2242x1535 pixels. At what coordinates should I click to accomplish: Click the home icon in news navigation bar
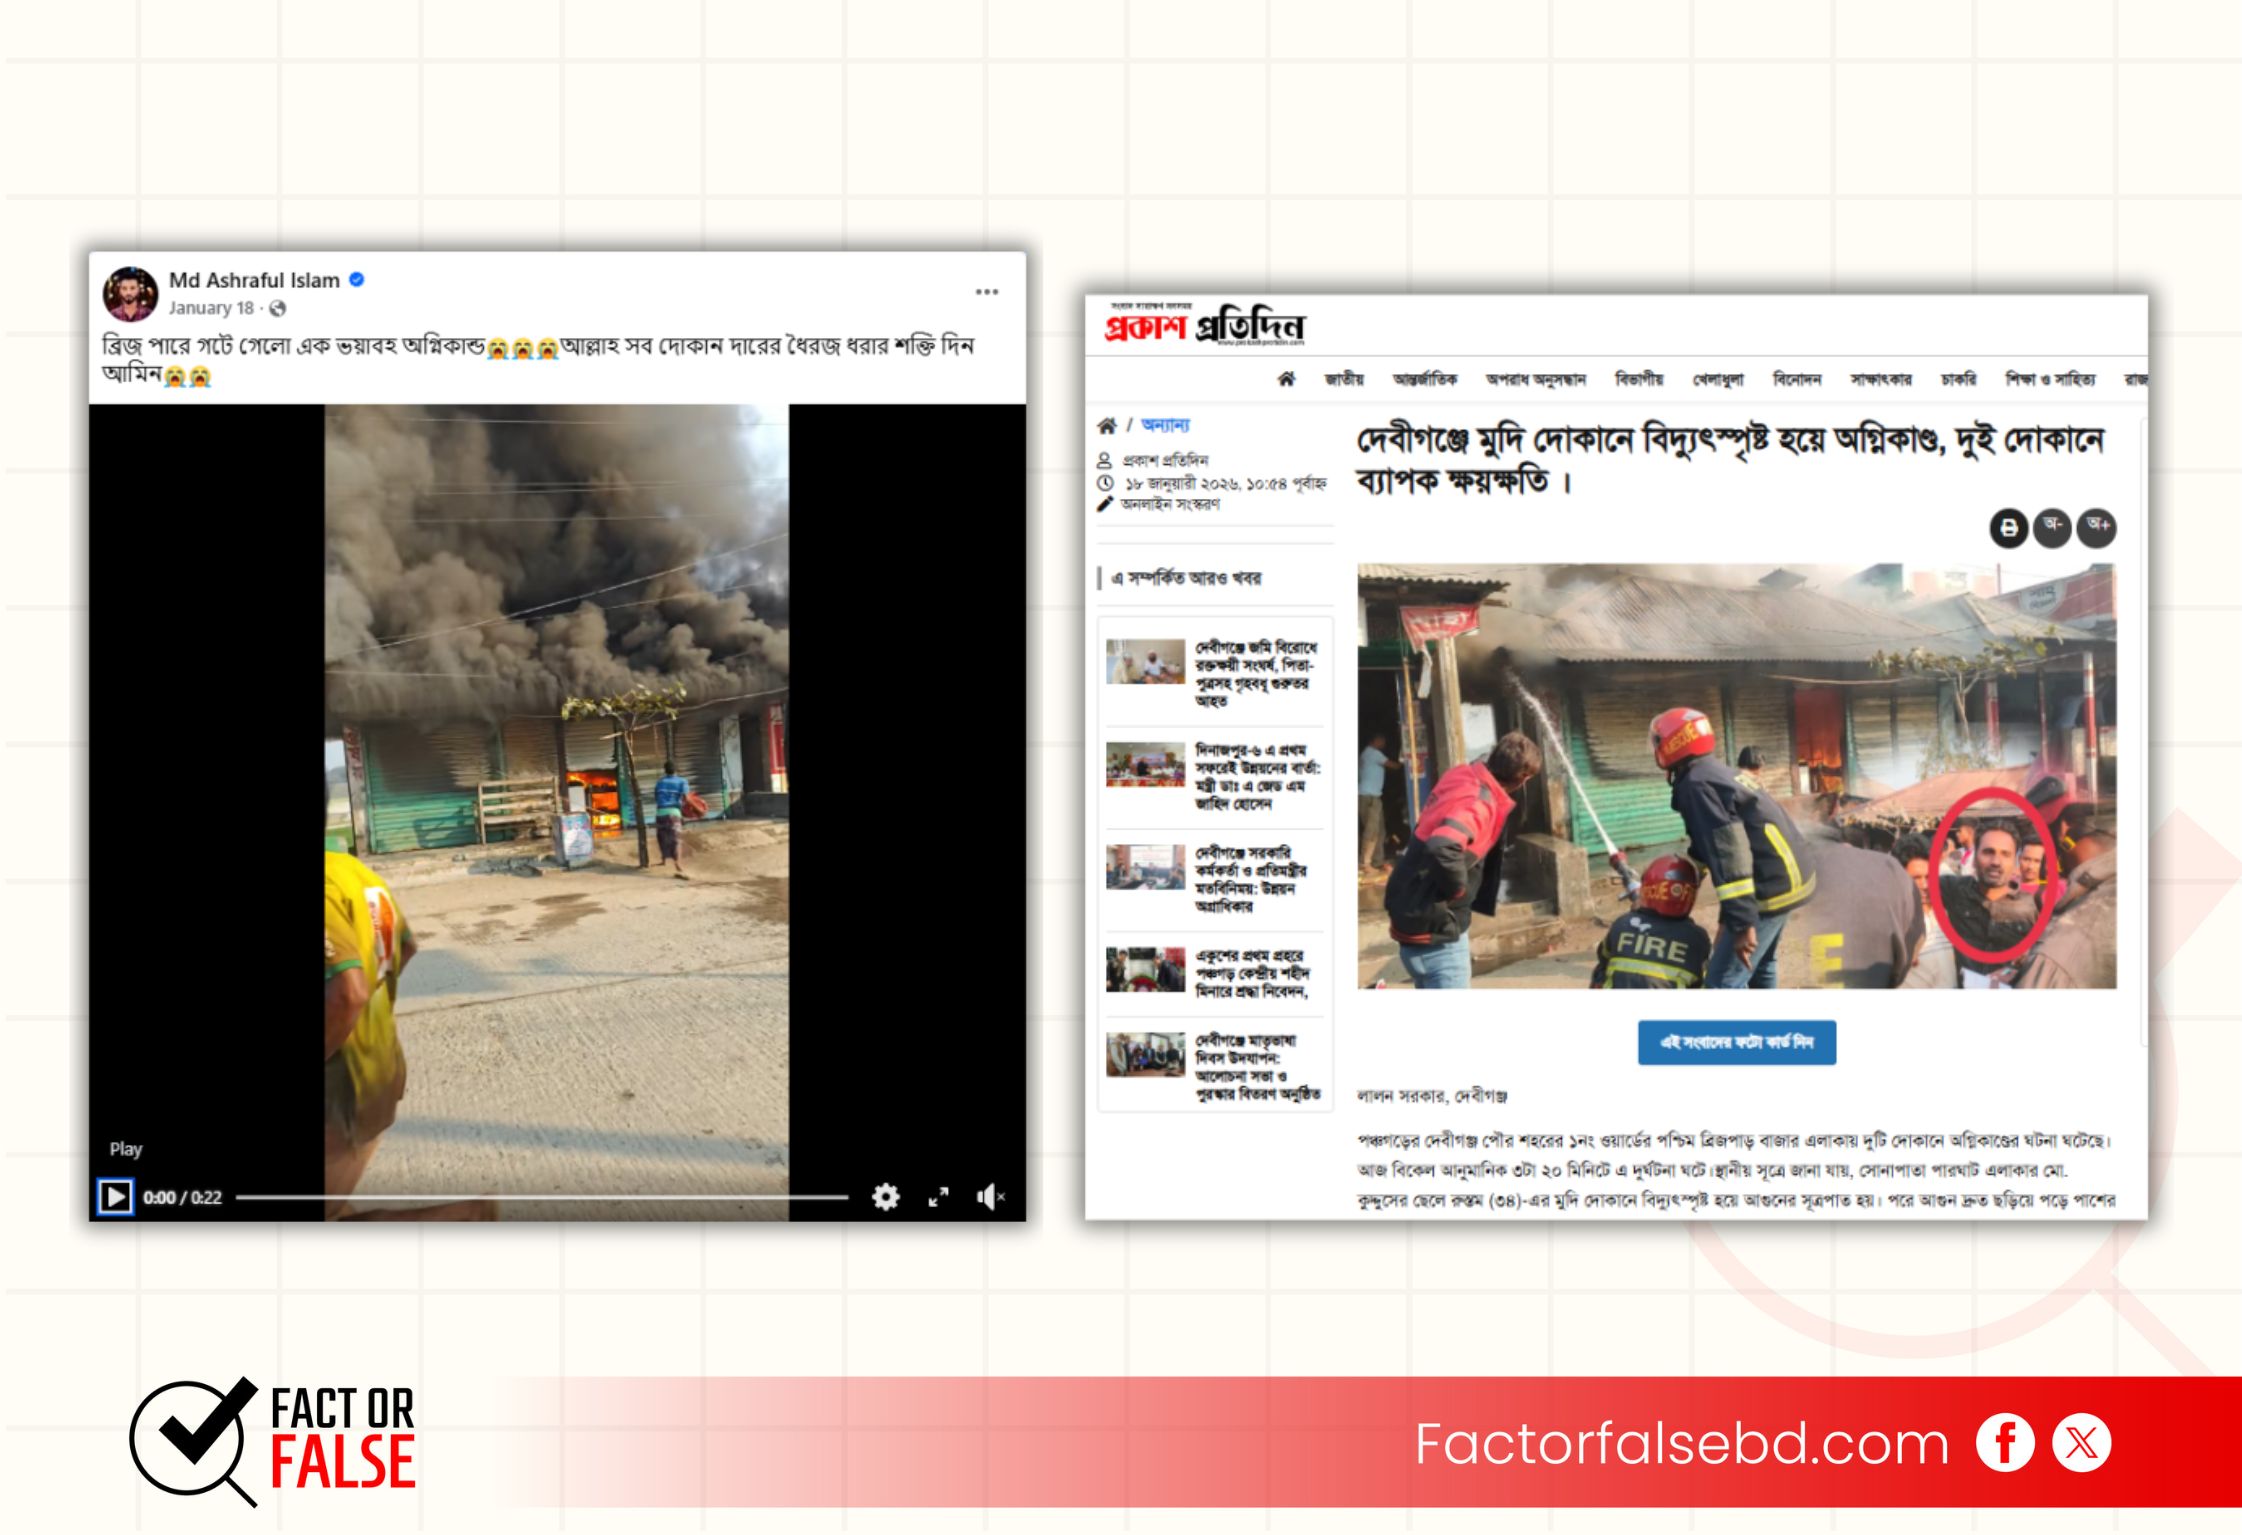click(1286, 379)
